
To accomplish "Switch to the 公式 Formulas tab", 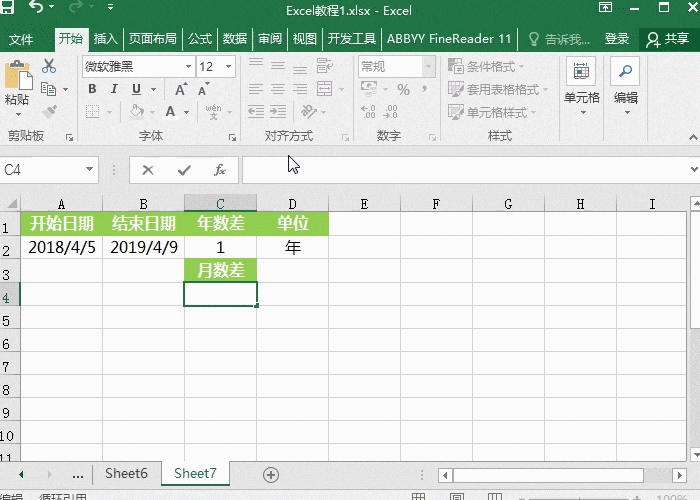I will (200, 39).
